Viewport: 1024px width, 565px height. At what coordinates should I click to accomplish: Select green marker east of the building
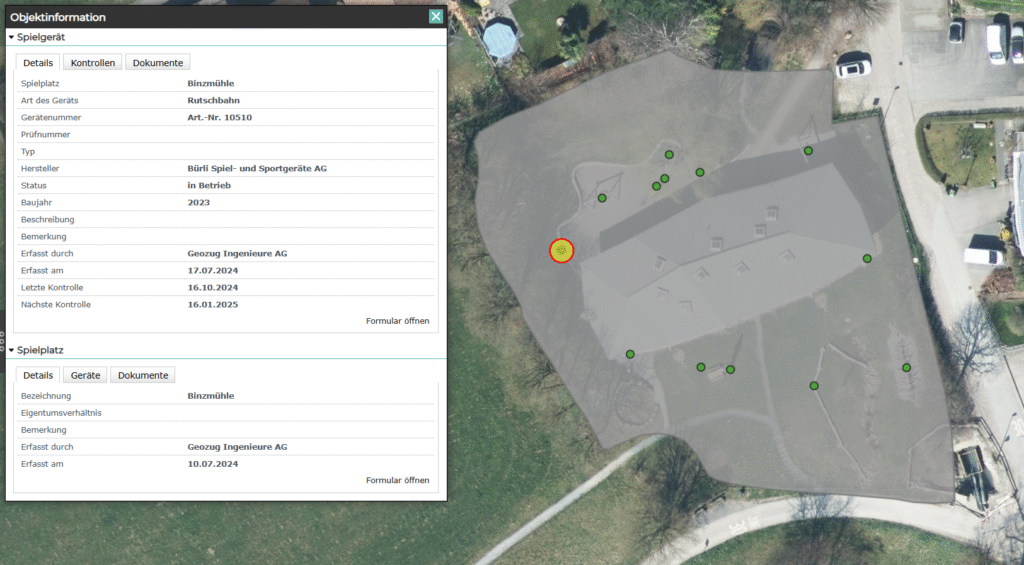coord(867,259)
